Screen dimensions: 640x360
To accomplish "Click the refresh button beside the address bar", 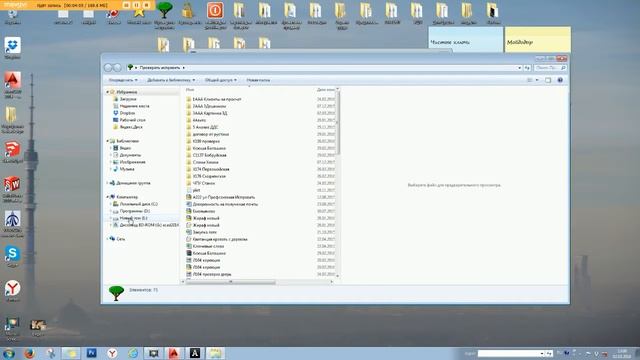I will 527,68.
